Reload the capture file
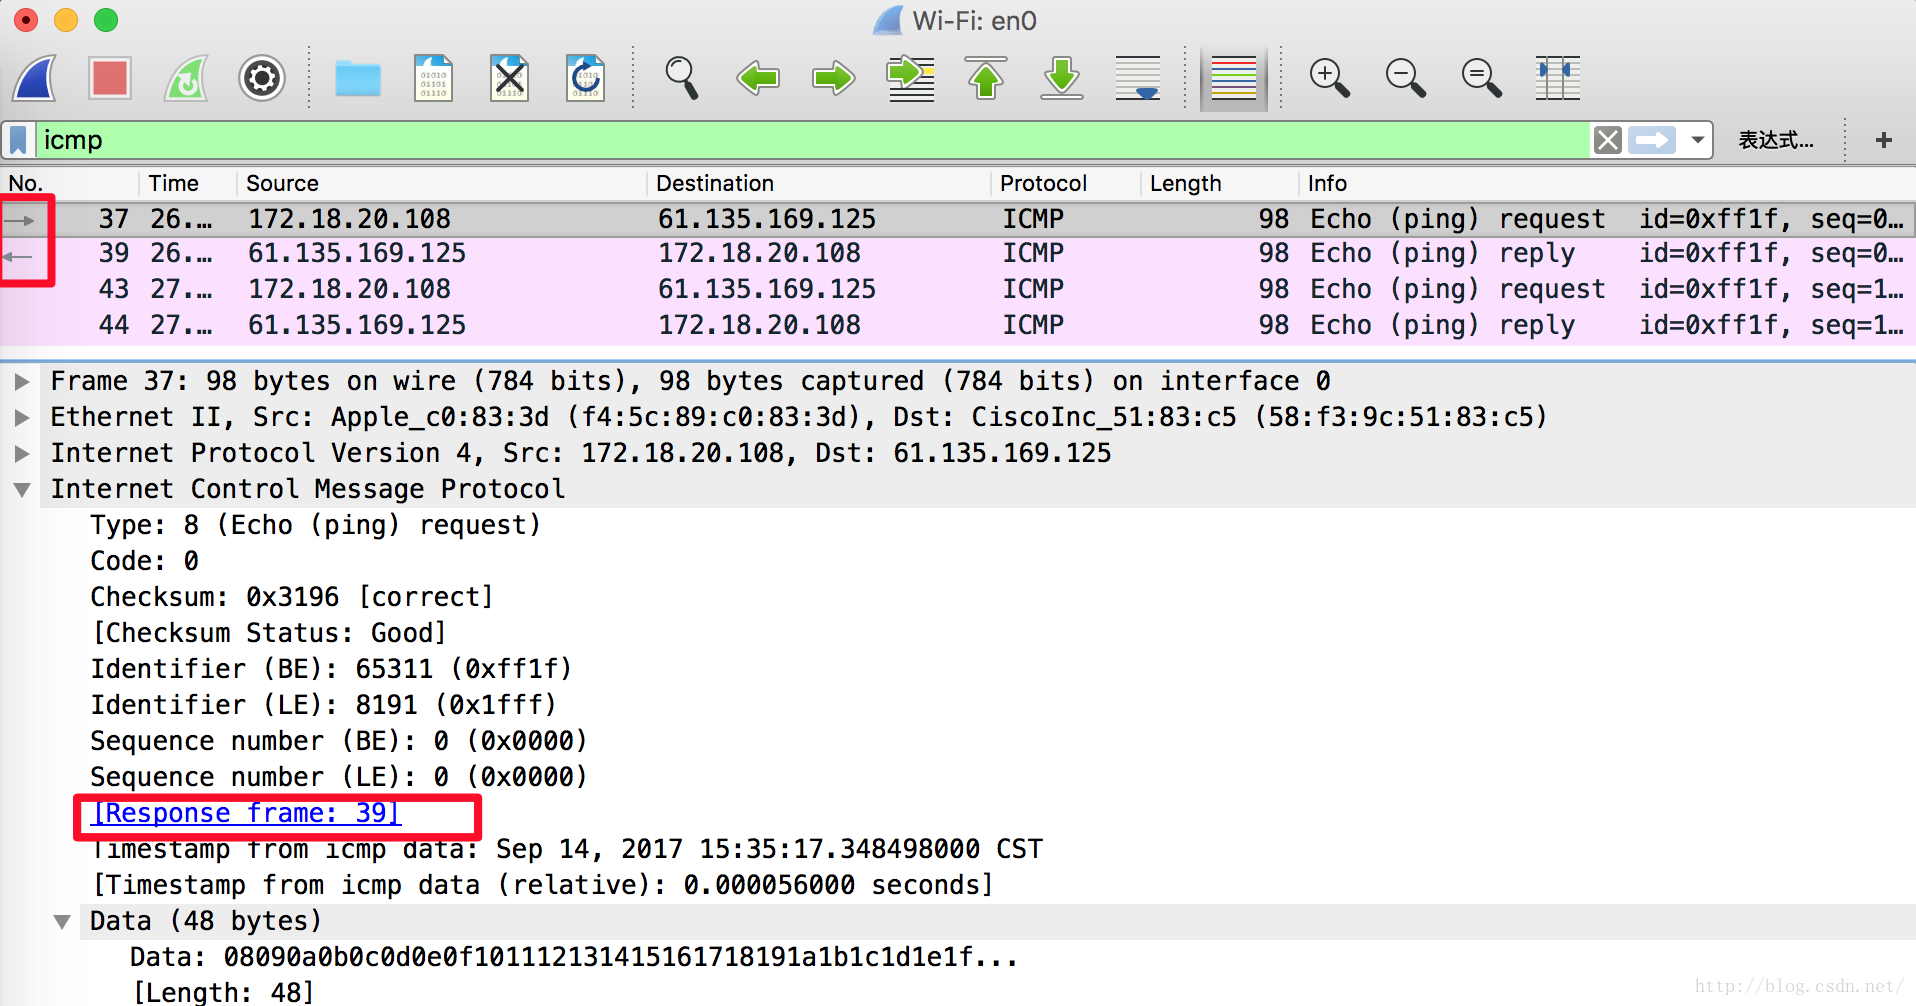Screen dimensions: 1916x1006 click(586, 78)
